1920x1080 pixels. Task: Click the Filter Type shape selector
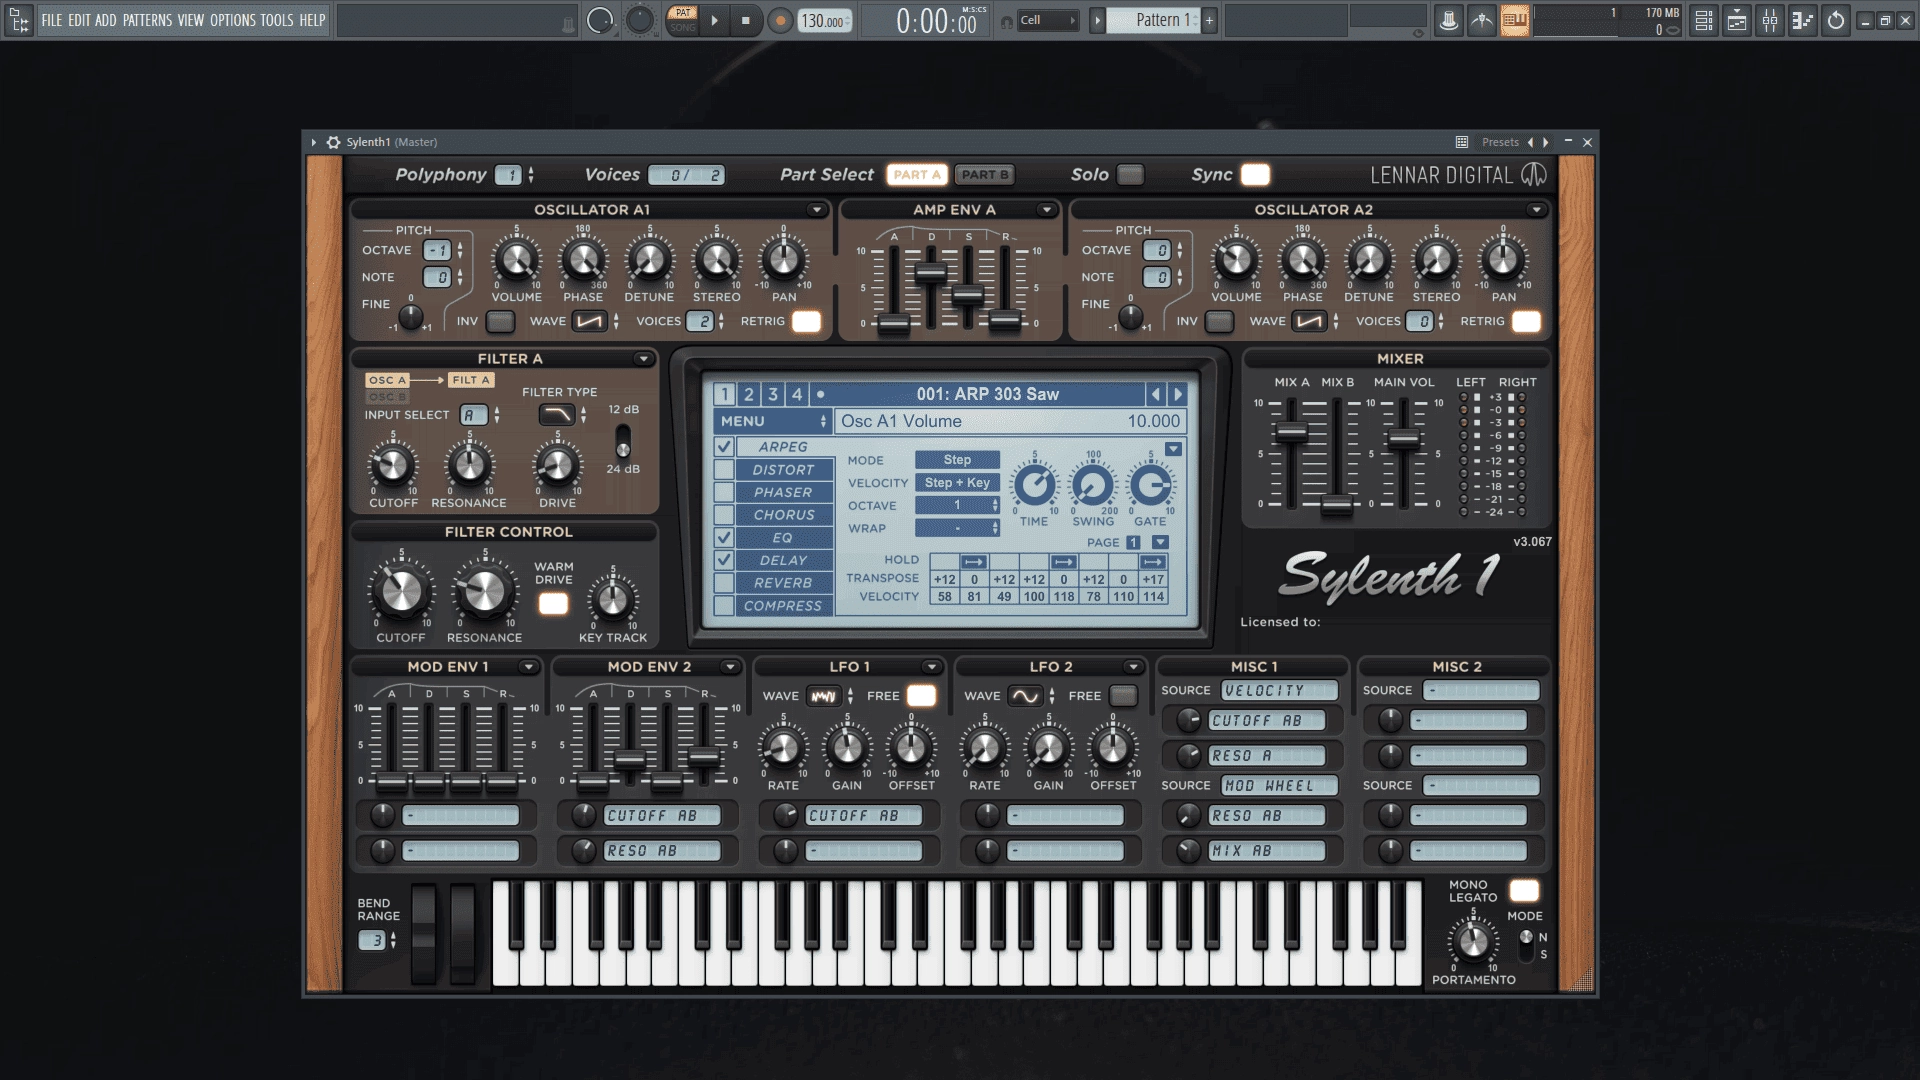557,414
